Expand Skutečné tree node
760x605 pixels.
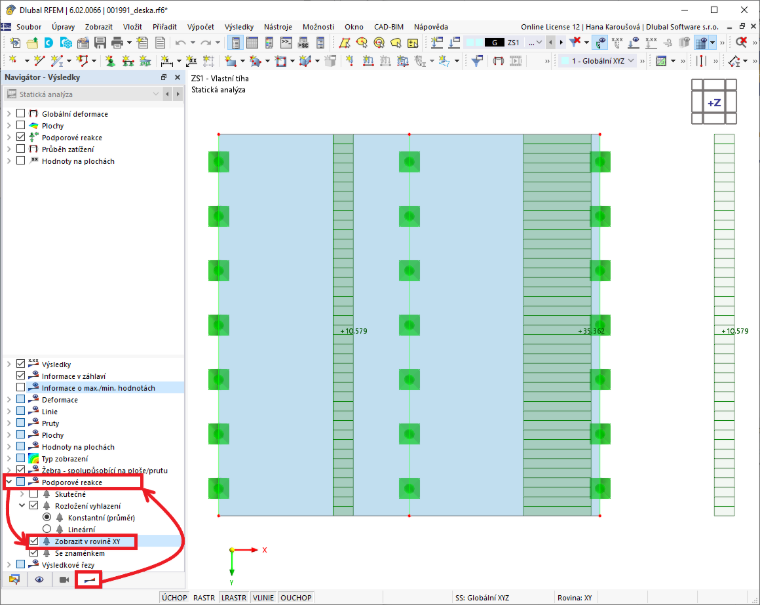click(22, 494)
